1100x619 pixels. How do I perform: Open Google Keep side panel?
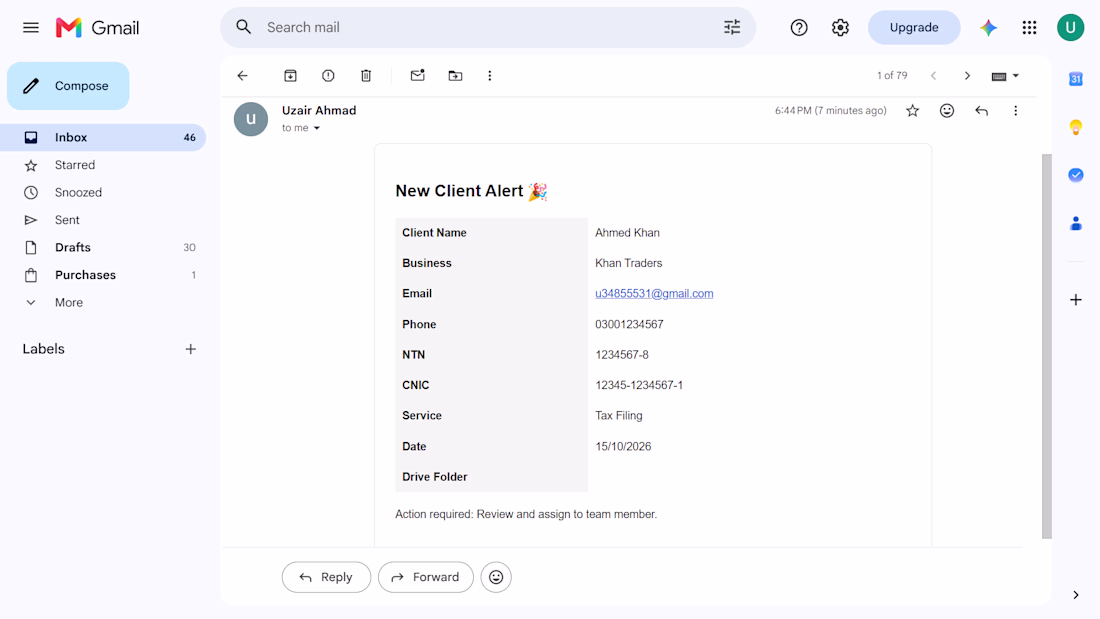point(1075,127)
